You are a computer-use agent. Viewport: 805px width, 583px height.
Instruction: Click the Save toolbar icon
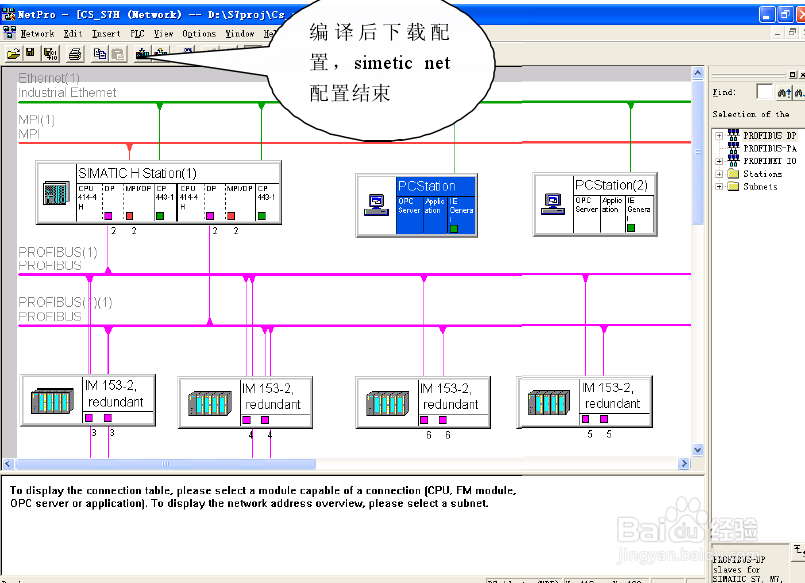29,53
